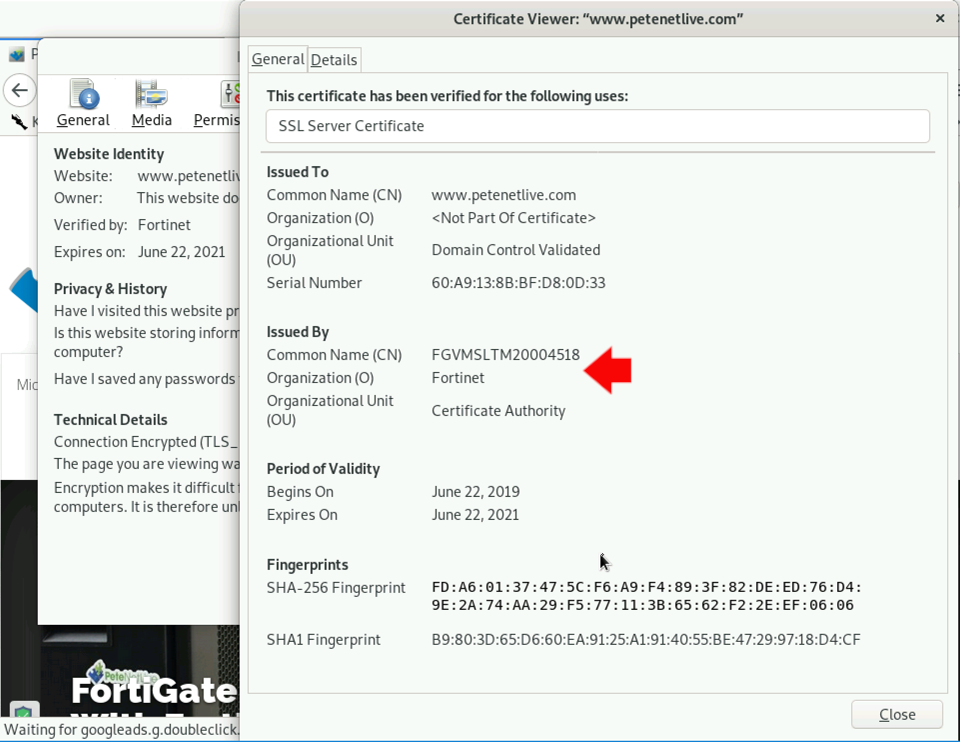Click the red arrow annotation

607,370
